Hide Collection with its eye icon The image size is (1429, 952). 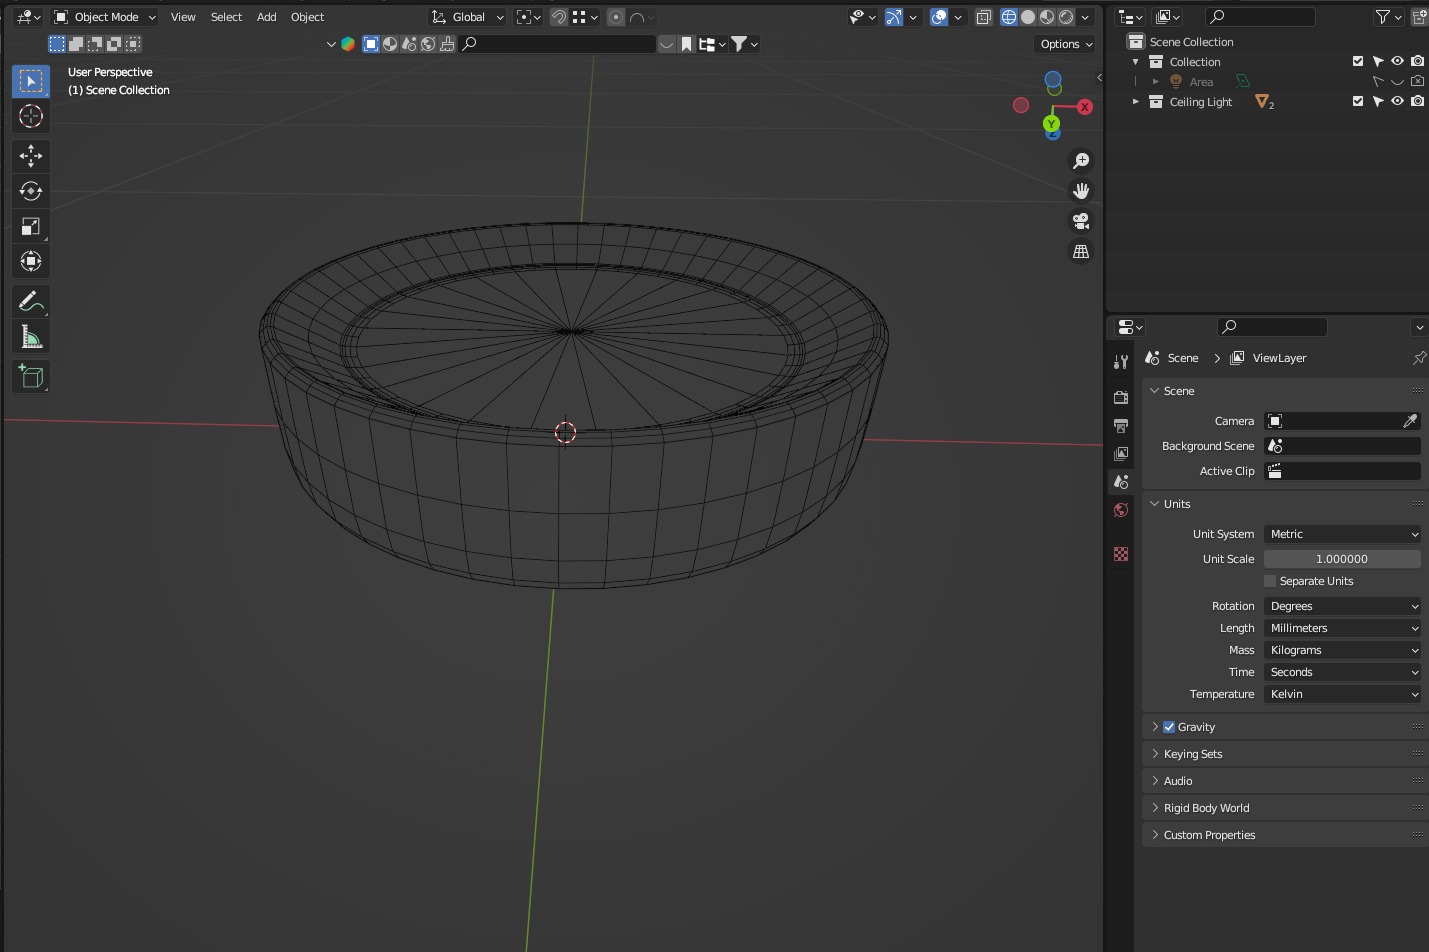(x=1398, y=62)
